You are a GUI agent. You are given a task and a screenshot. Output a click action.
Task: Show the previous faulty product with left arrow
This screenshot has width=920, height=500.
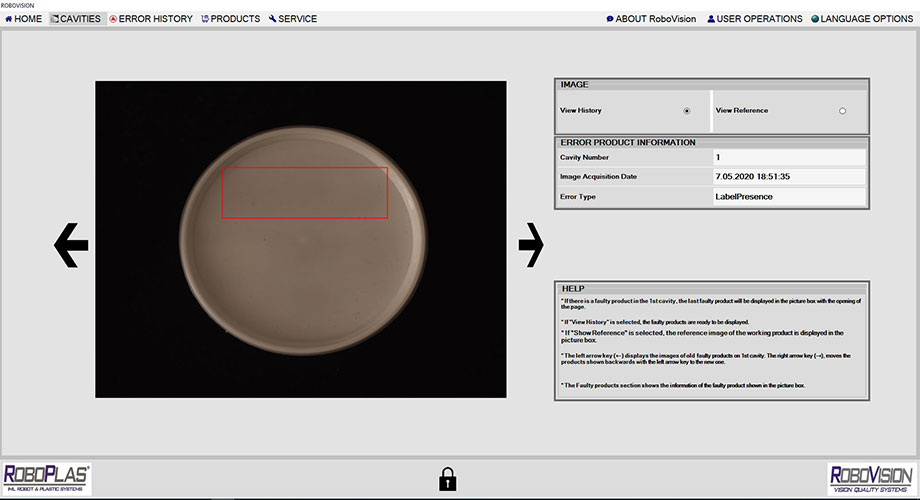pos(71,245)
